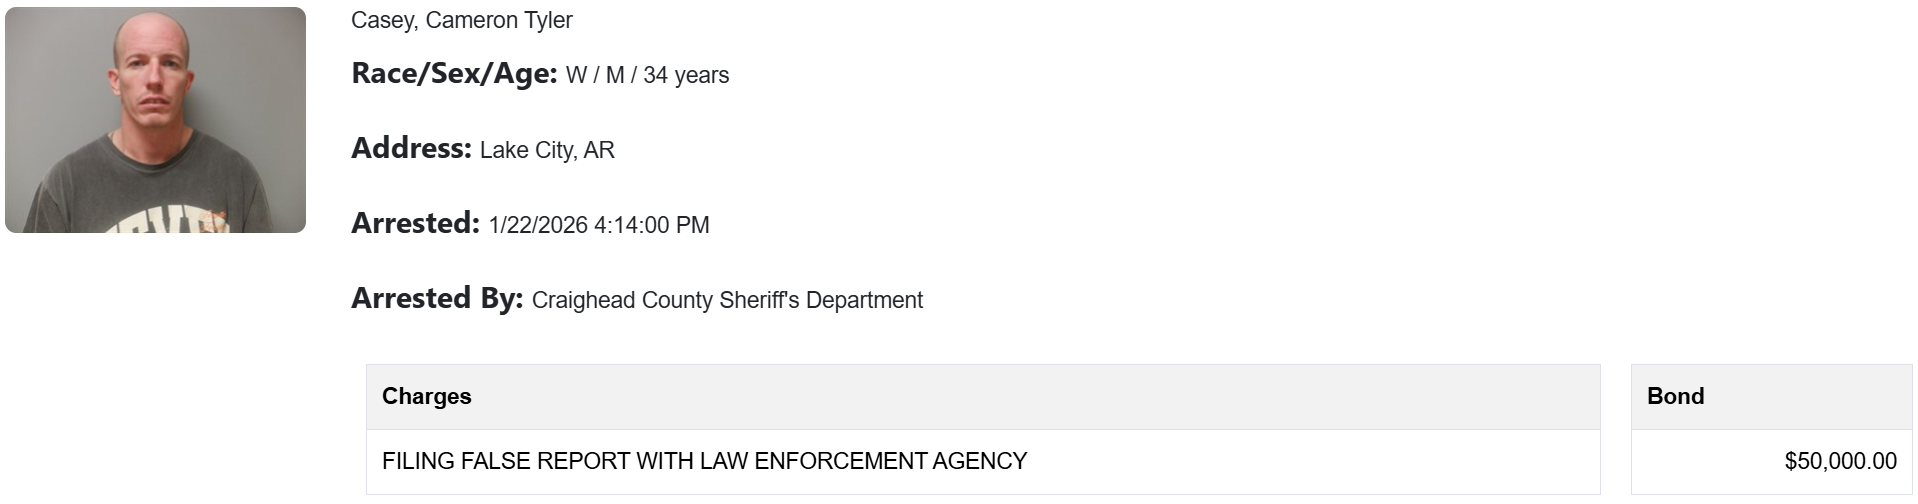
Task: Click the "Arrested By" label
Action: pos(437,298)
